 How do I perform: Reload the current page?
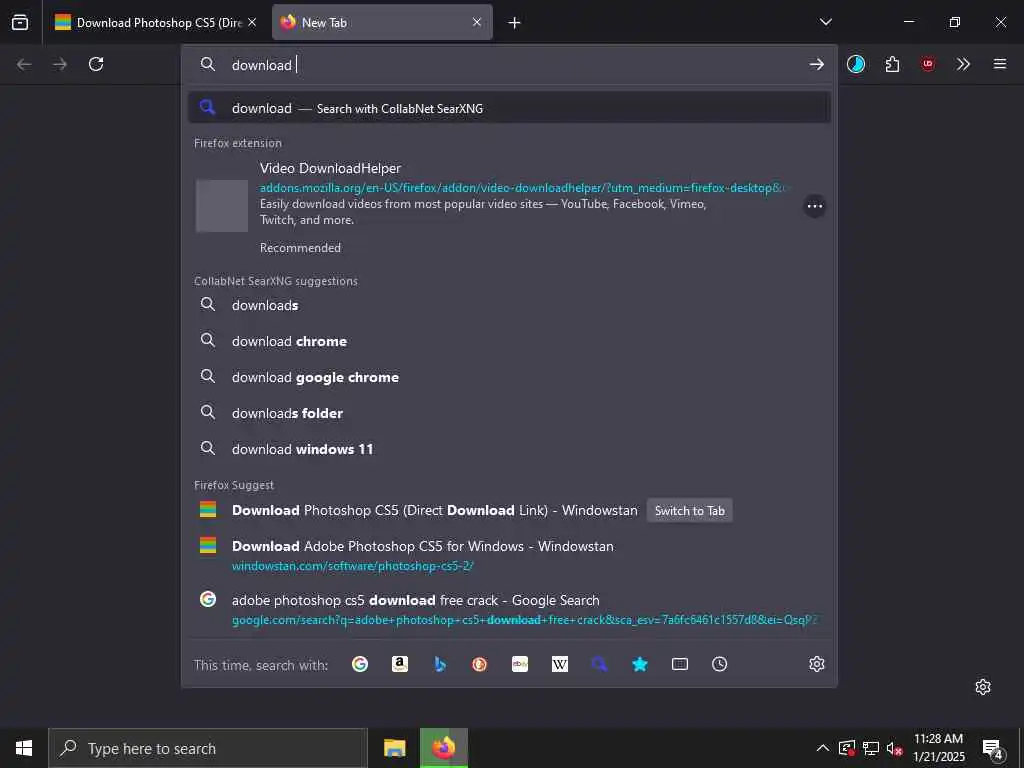point(96,64)
